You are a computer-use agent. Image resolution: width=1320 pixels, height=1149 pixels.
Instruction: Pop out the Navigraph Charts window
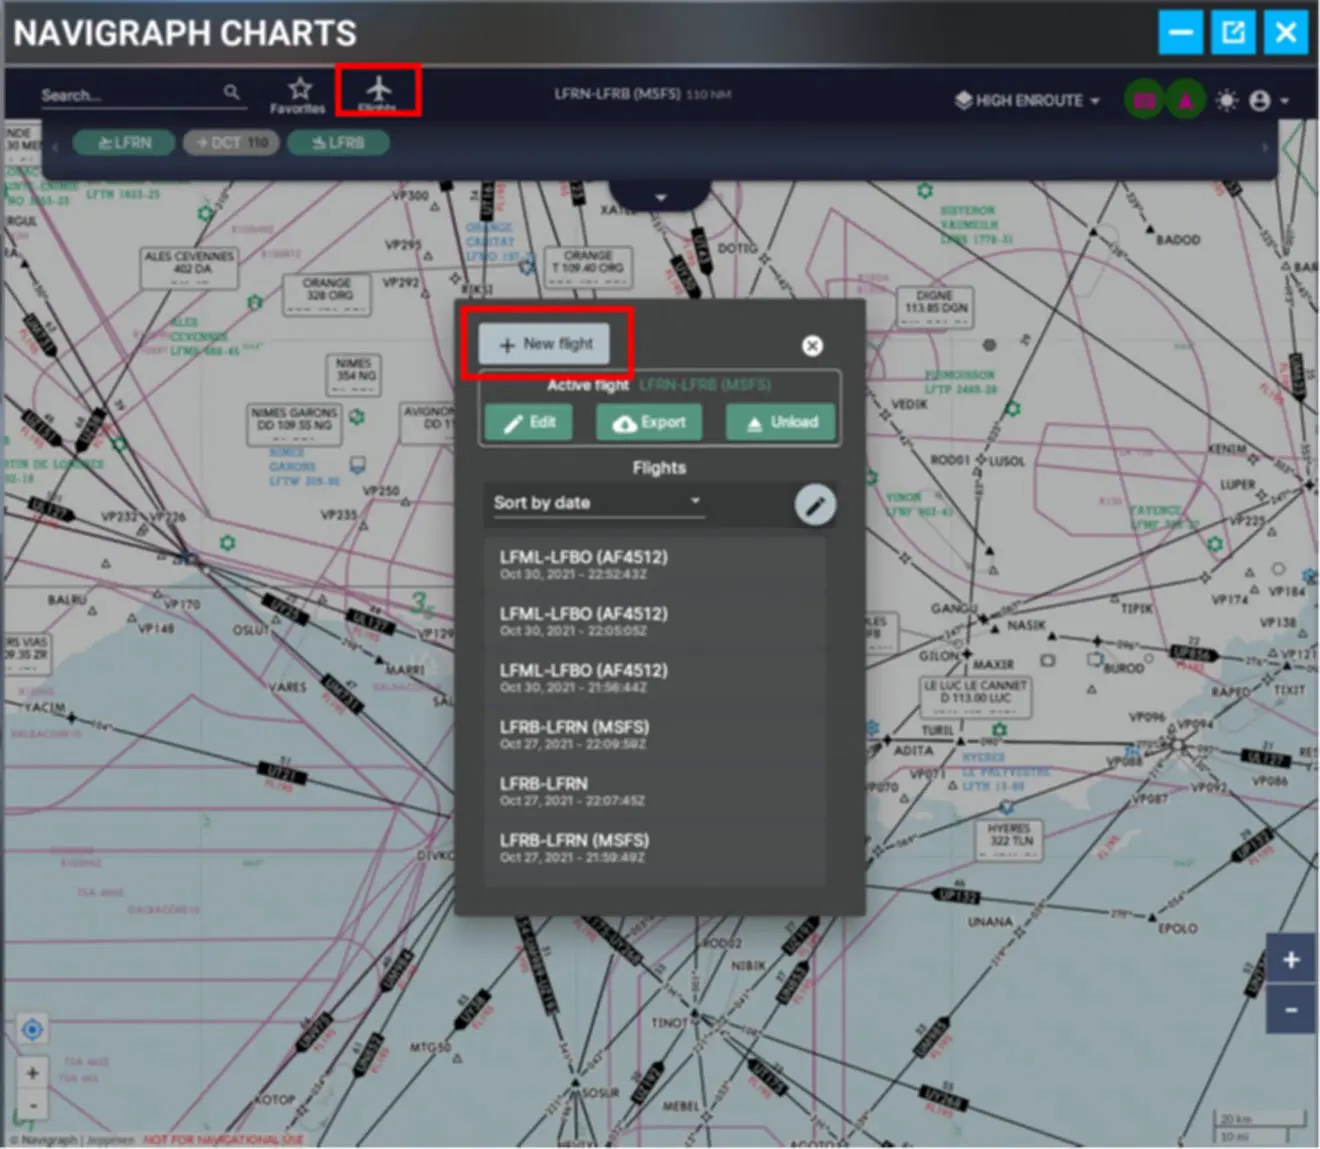[1234, 32]
